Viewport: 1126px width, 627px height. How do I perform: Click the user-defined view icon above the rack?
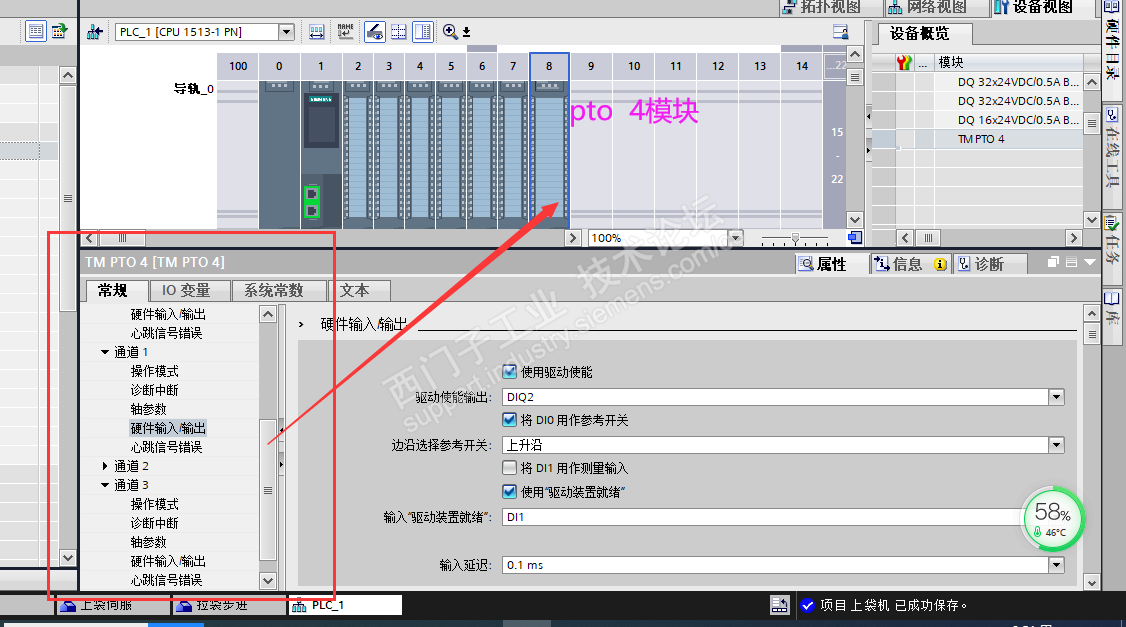point(840,32)
